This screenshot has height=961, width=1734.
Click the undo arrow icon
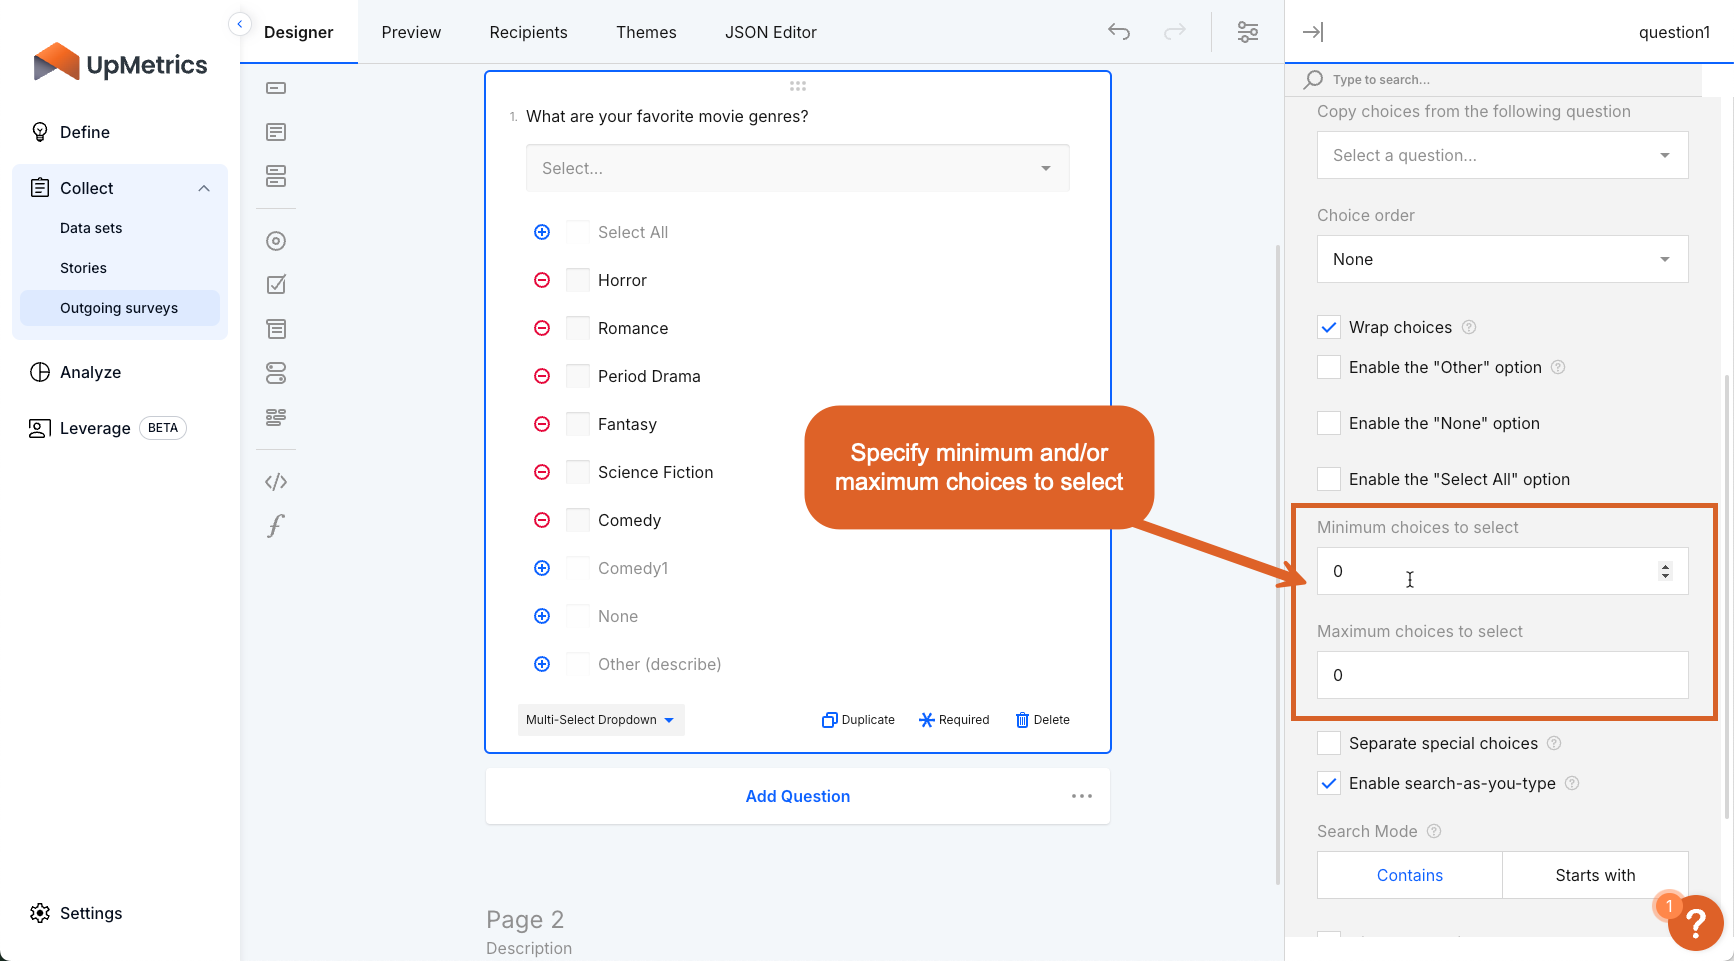click(1118, 32)
